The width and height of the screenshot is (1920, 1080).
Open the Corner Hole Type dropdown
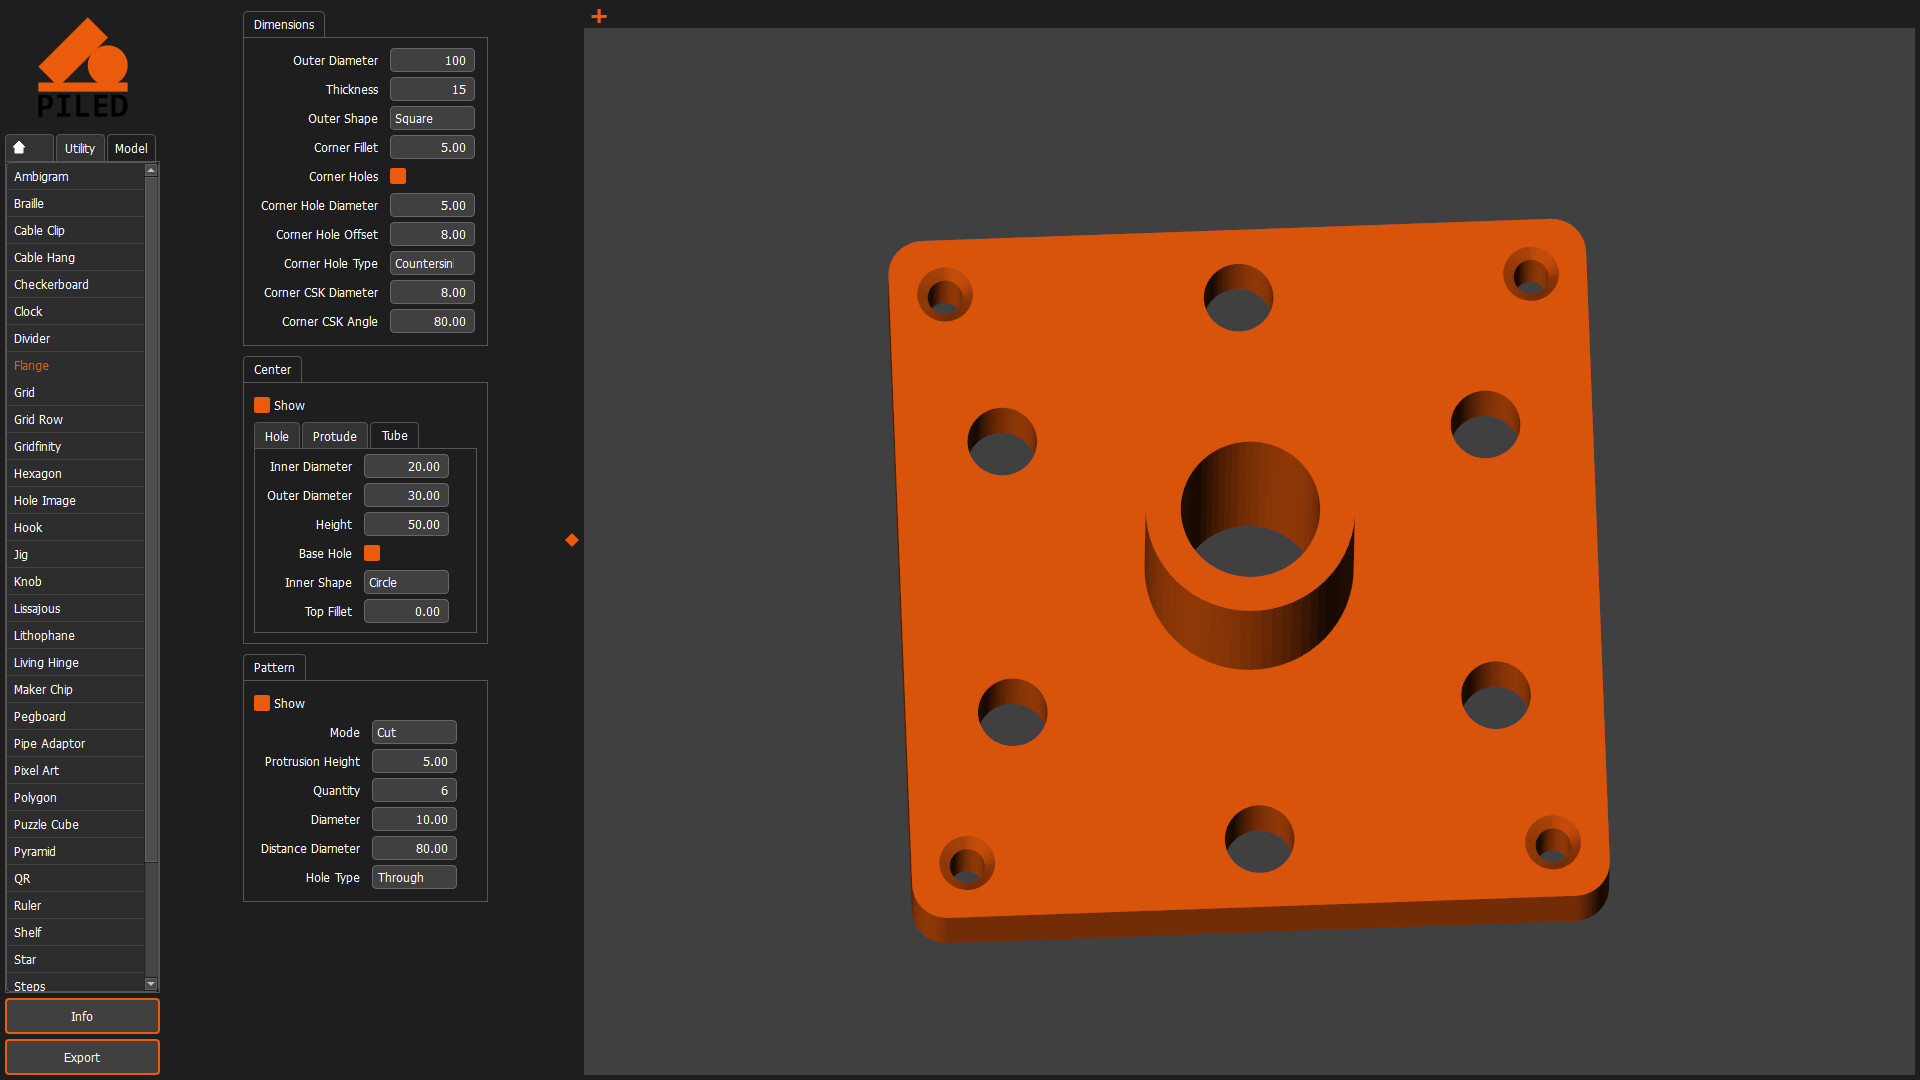[432, 263]
